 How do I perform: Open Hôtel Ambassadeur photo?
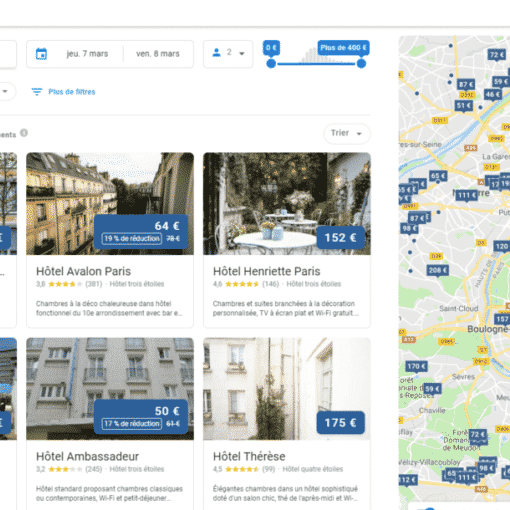click(110, 389)
